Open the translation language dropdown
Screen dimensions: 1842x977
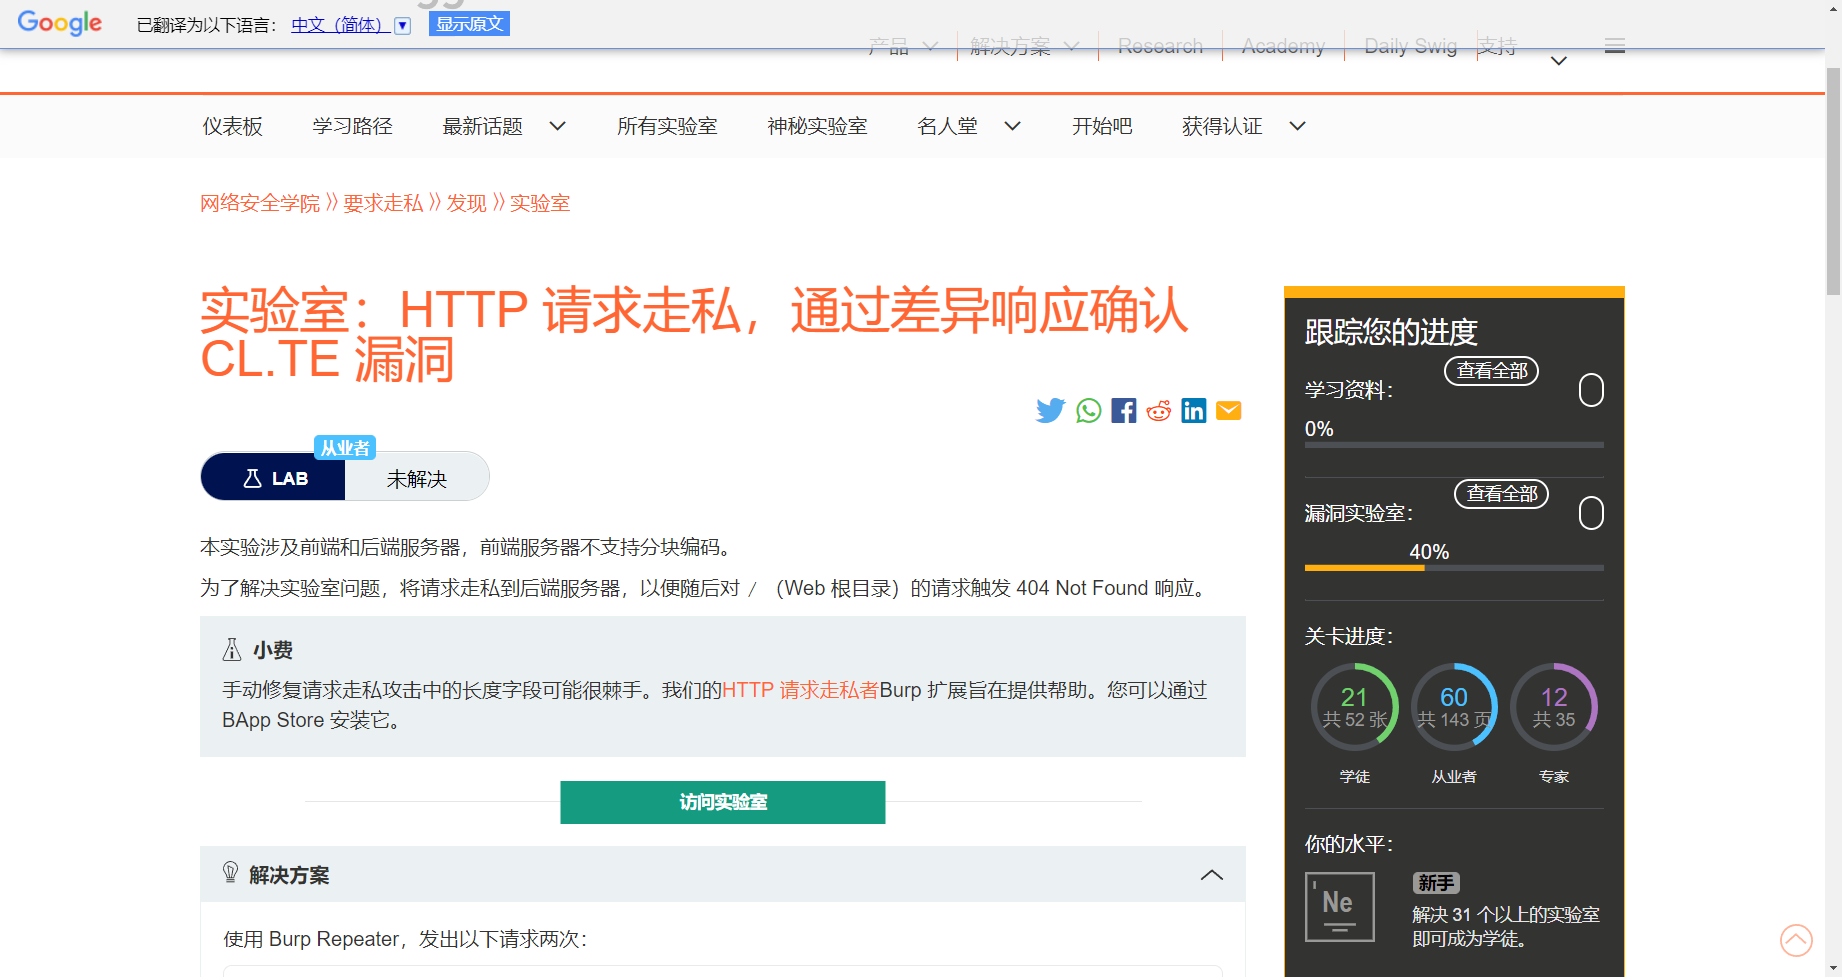[402, 25]
